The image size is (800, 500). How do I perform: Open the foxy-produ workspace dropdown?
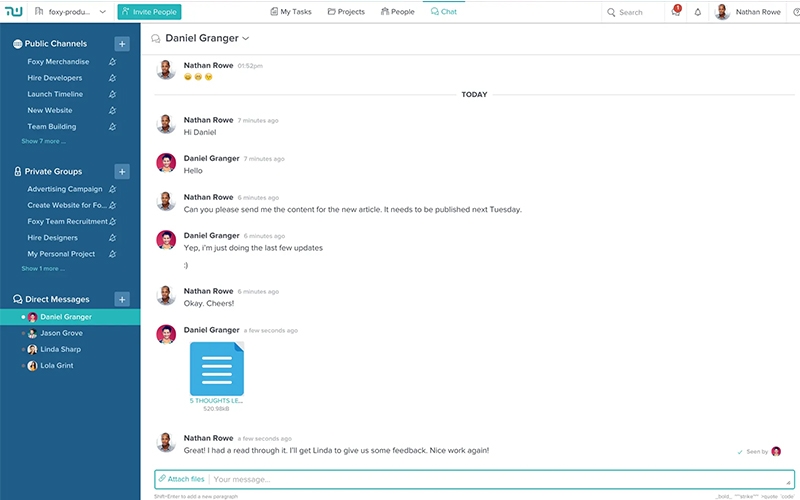(70, 11)
